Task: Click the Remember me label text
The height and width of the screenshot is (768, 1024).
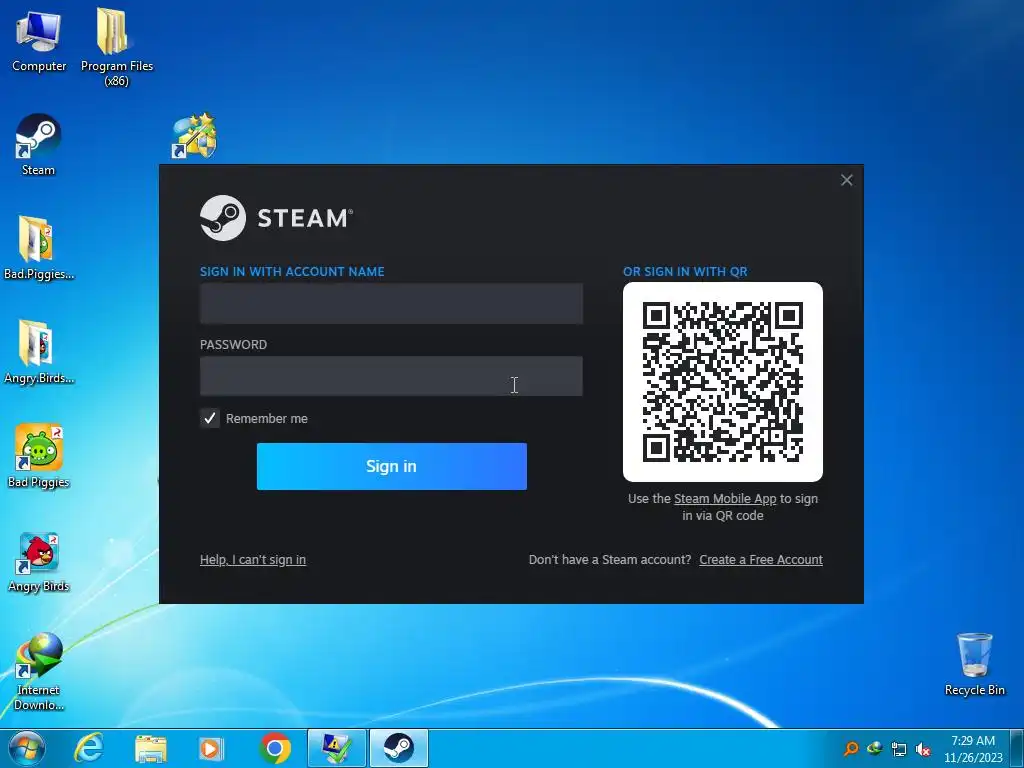Action: click(x=266, y=419)
